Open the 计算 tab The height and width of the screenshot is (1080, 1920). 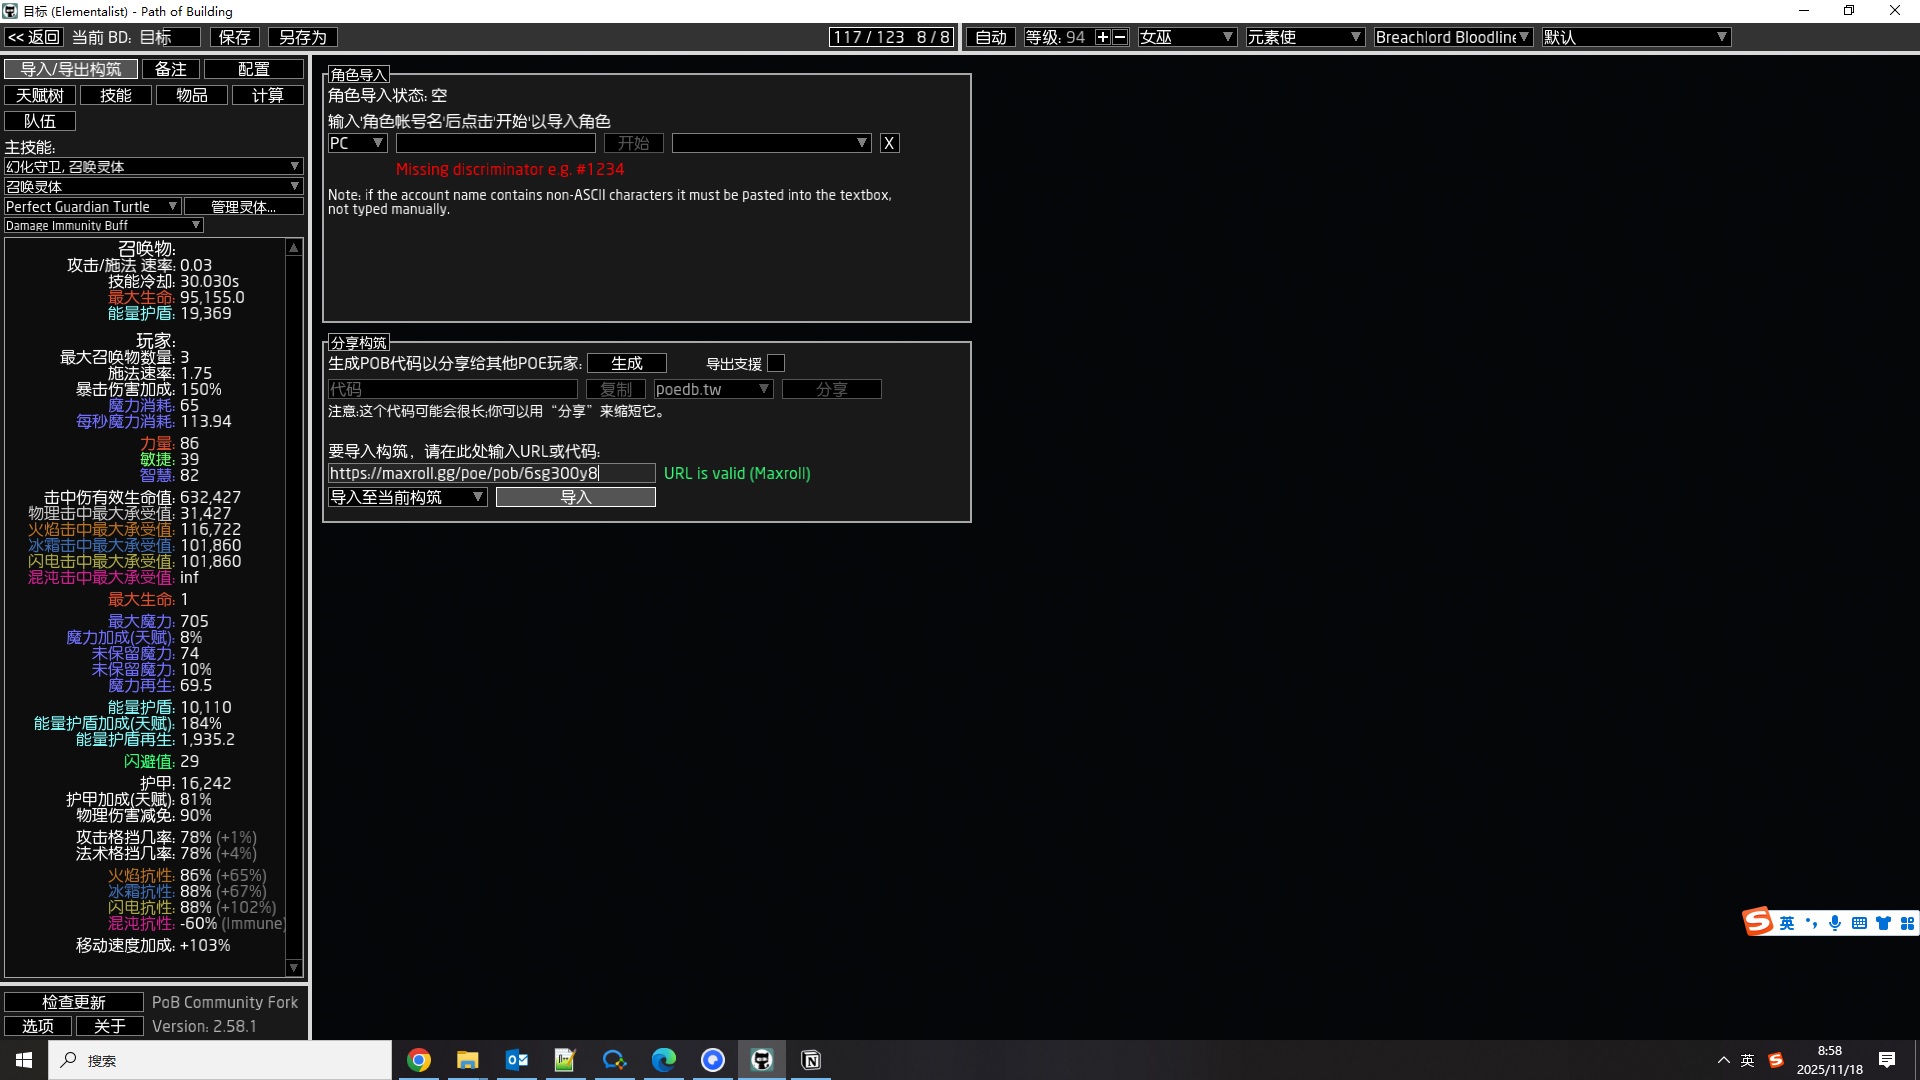pyautogui.click(x=267, y=95)
